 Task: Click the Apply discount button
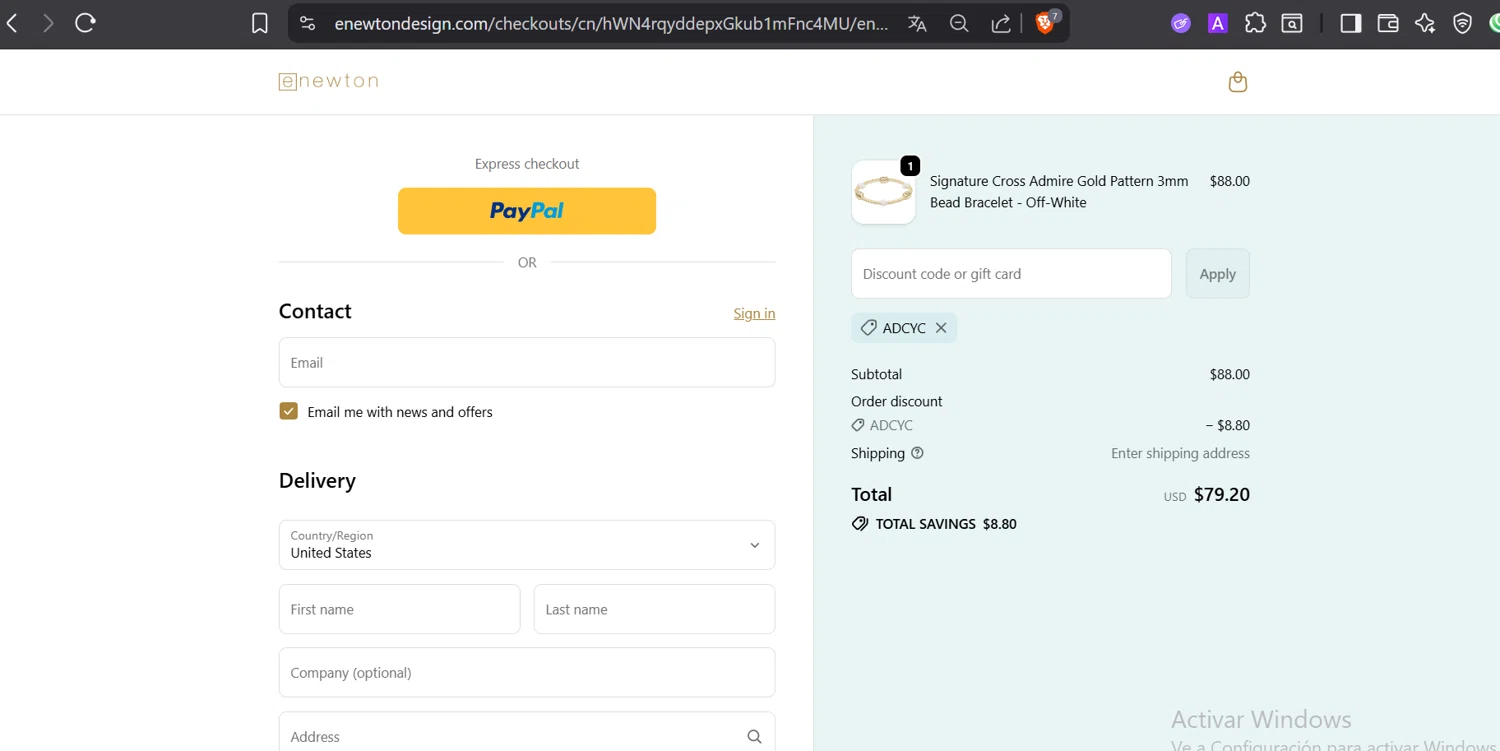(1217, 274)
